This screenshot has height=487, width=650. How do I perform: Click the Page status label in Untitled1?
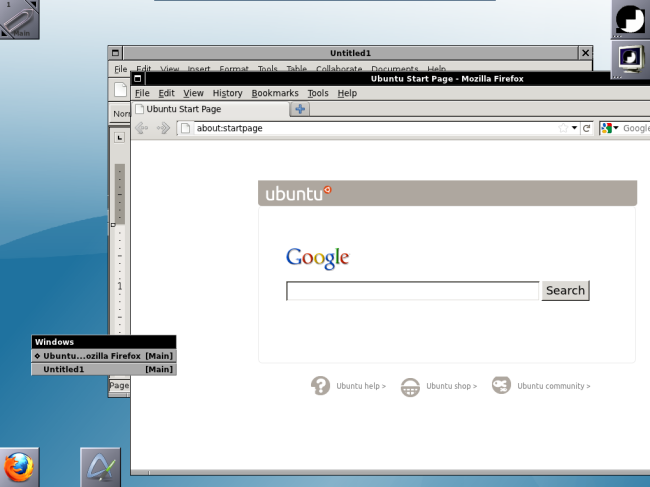click(x=119, y=385)
